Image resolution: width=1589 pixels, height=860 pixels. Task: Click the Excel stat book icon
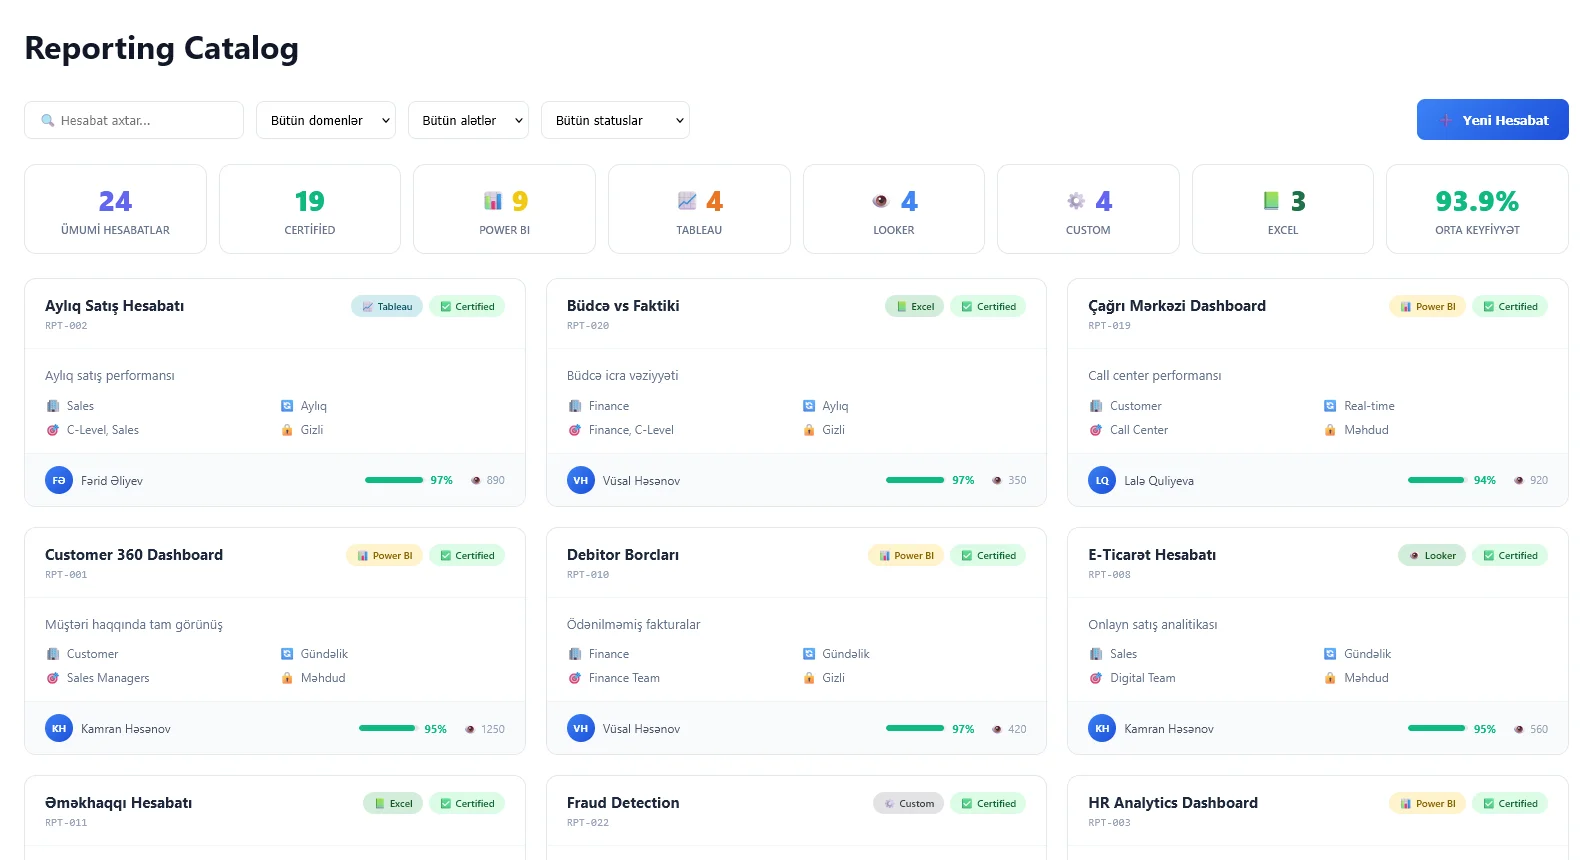coord(1271,201)
